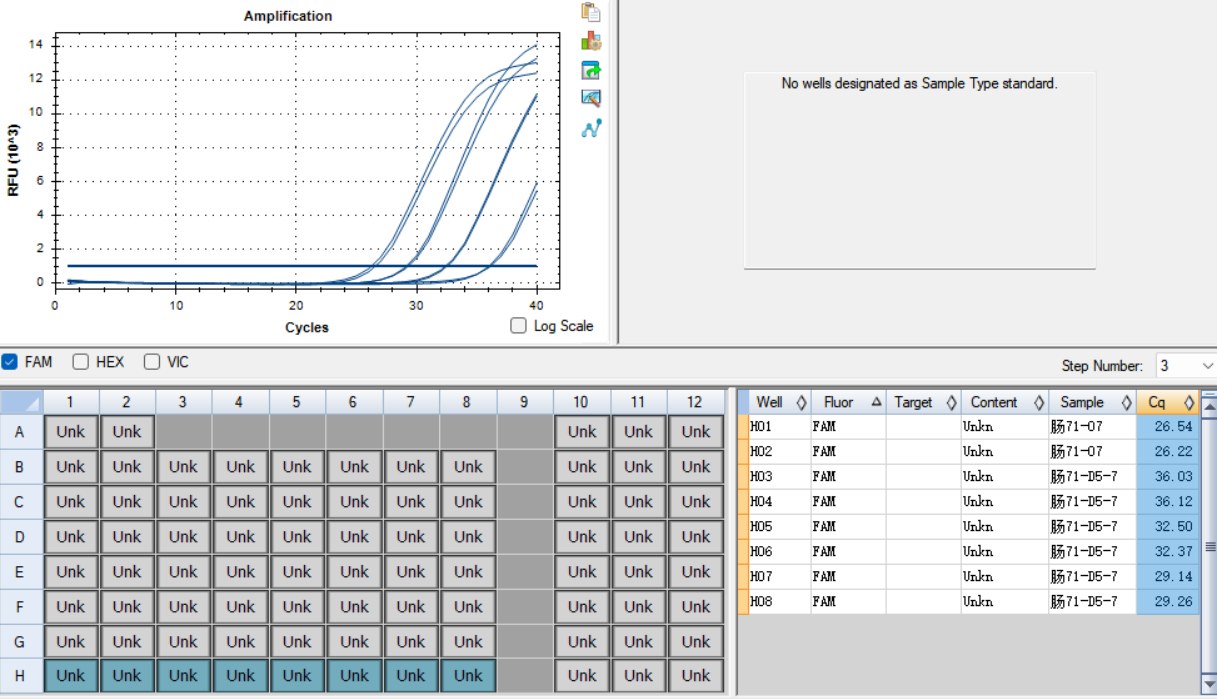Click the Content cell in H06 row
The image size is (1217, 699).
coord(1005,552)
